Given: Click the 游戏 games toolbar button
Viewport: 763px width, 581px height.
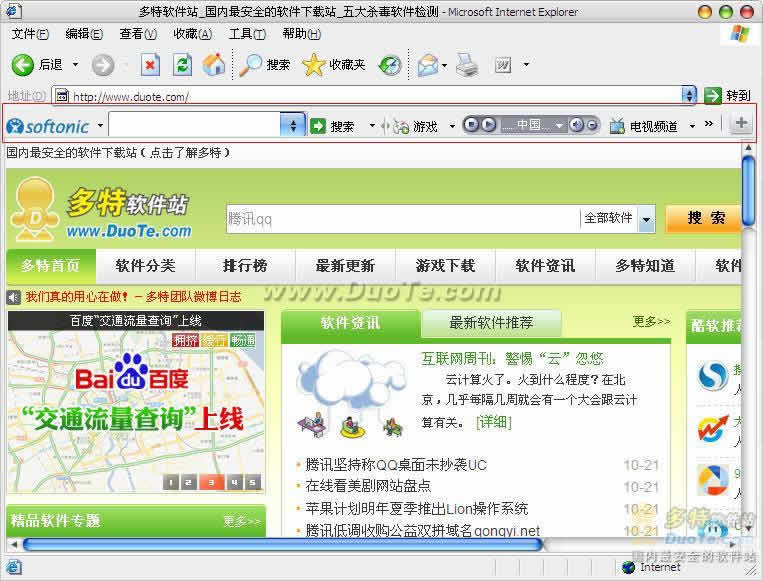Looking at the screenshot, I should click(x=415, y=127).
